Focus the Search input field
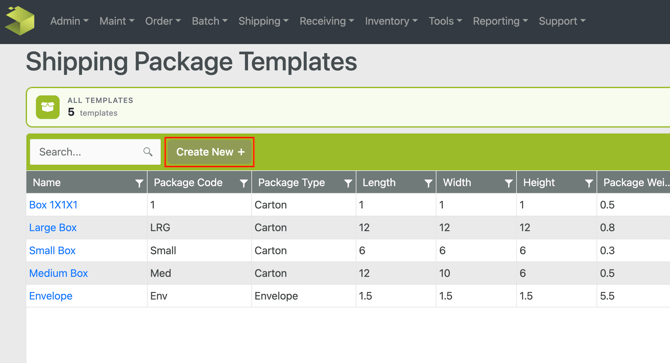Viewport: 670px width, 363px height. pos(95,152)
